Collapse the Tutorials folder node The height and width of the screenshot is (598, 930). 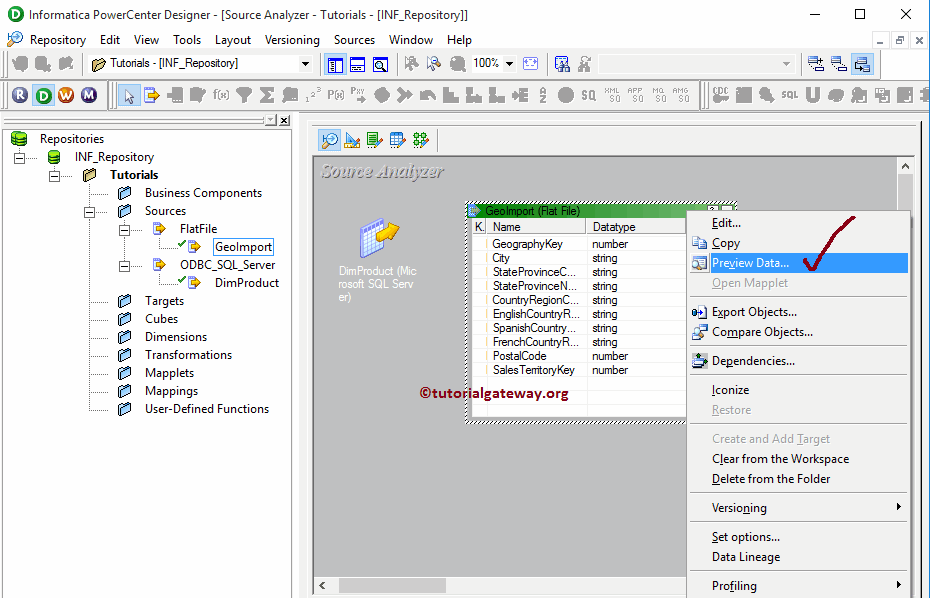[55, 176]
